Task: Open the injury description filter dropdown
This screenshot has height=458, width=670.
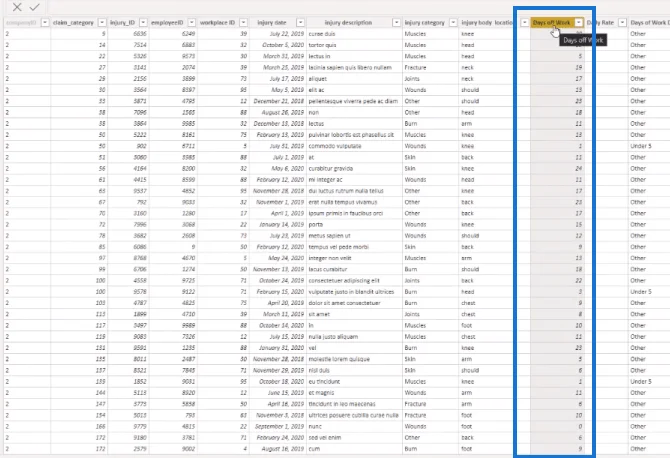Action: 397,23
